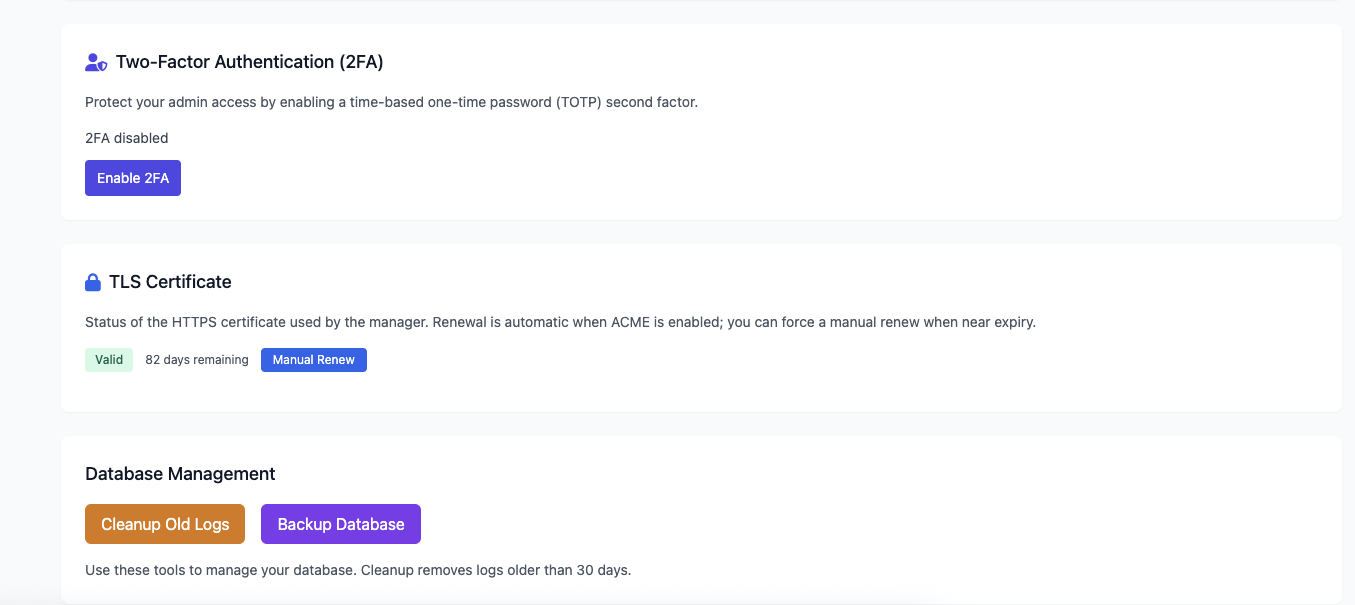Select the Two-Factor Authentication (2FA) heading
This screenshot has height=605, width=1355.
click(250, 62)
